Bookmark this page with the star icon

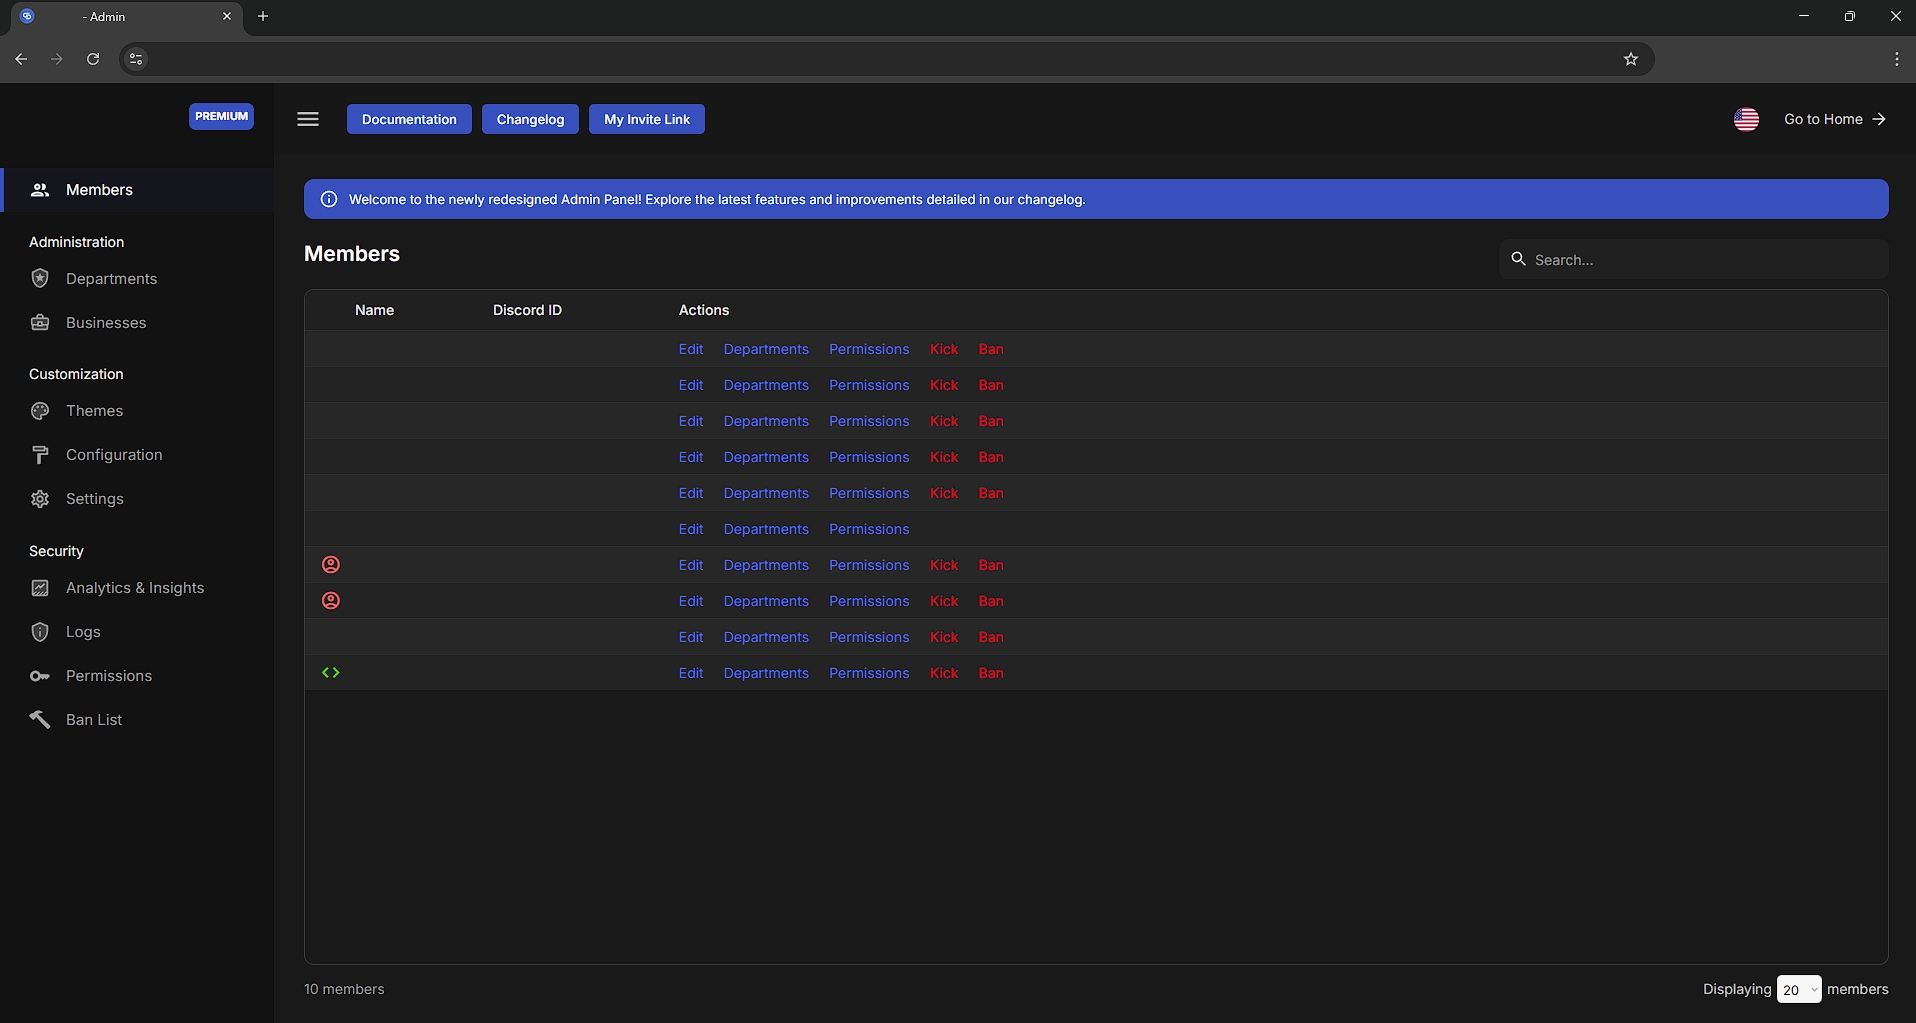click(x=1631, y=59)
